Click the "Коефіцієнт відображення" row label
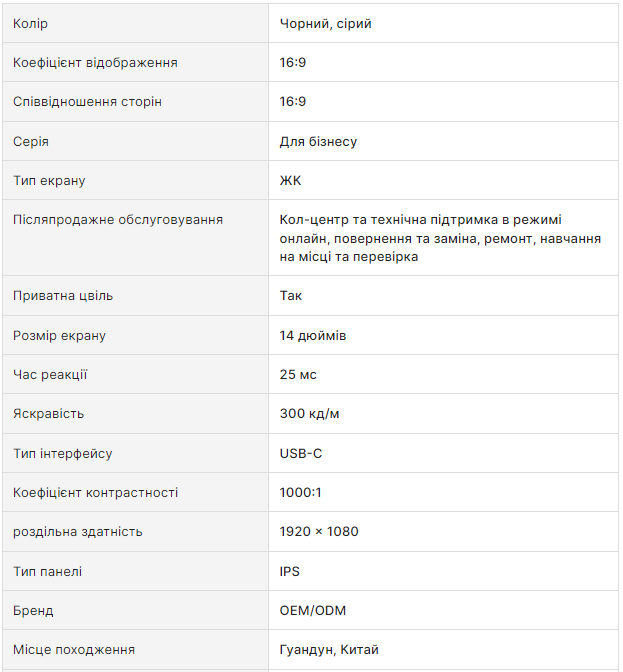Image resolution: width=623 pixels, height=672 pixels. (x=95, y=62)
